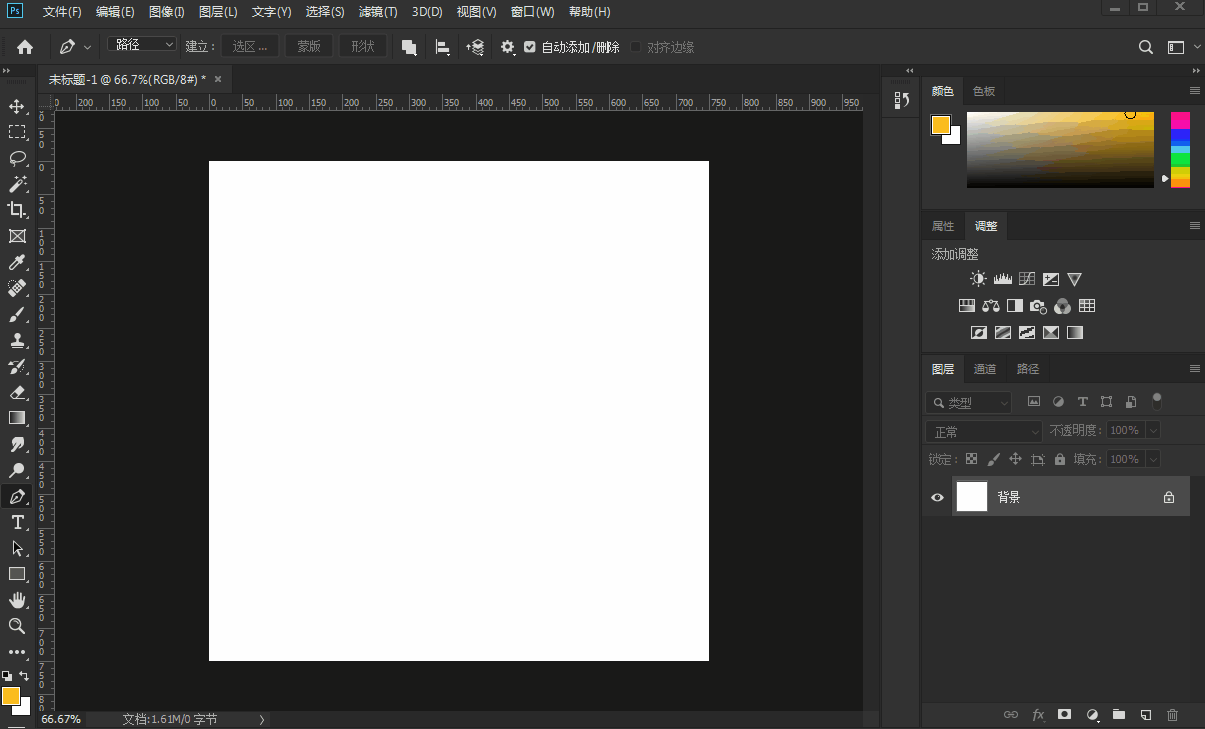
Task: Toggle the layer filter on/off switch
Action: point(1157,402)
